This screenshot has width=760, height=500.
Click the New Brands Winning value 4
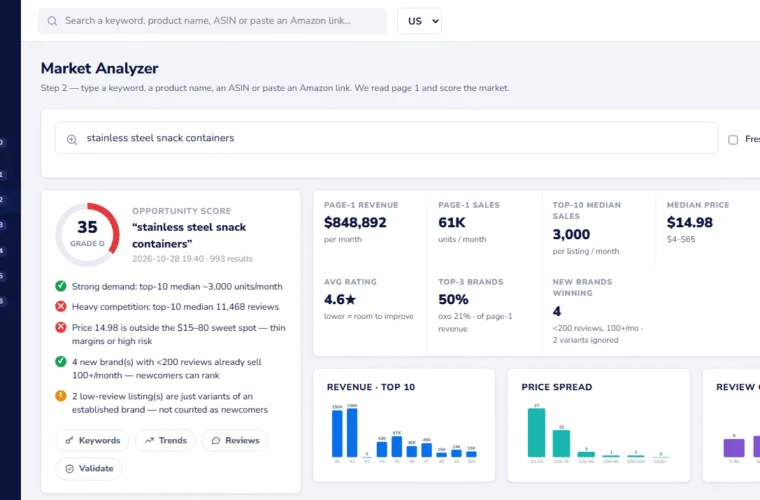(x=557, y=311)
